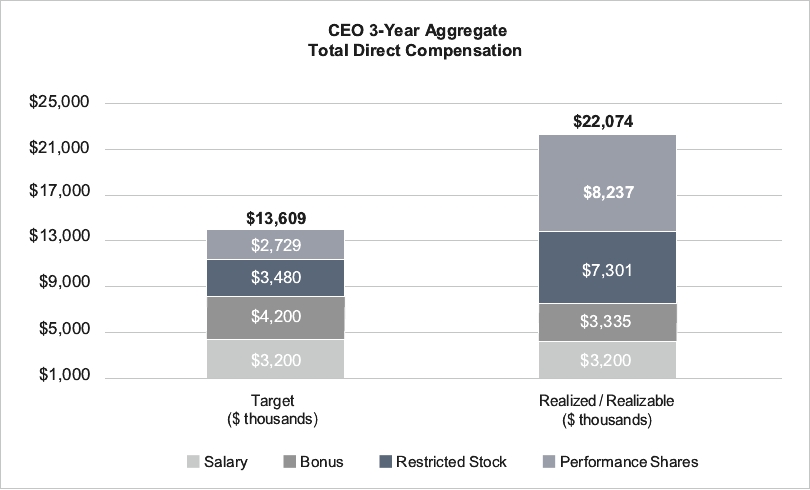This screenshot has height=490, width=810.
Task: Click the Realized $8,237 performance shares segment
Action: pyautogui.click(x=607, y=192)
